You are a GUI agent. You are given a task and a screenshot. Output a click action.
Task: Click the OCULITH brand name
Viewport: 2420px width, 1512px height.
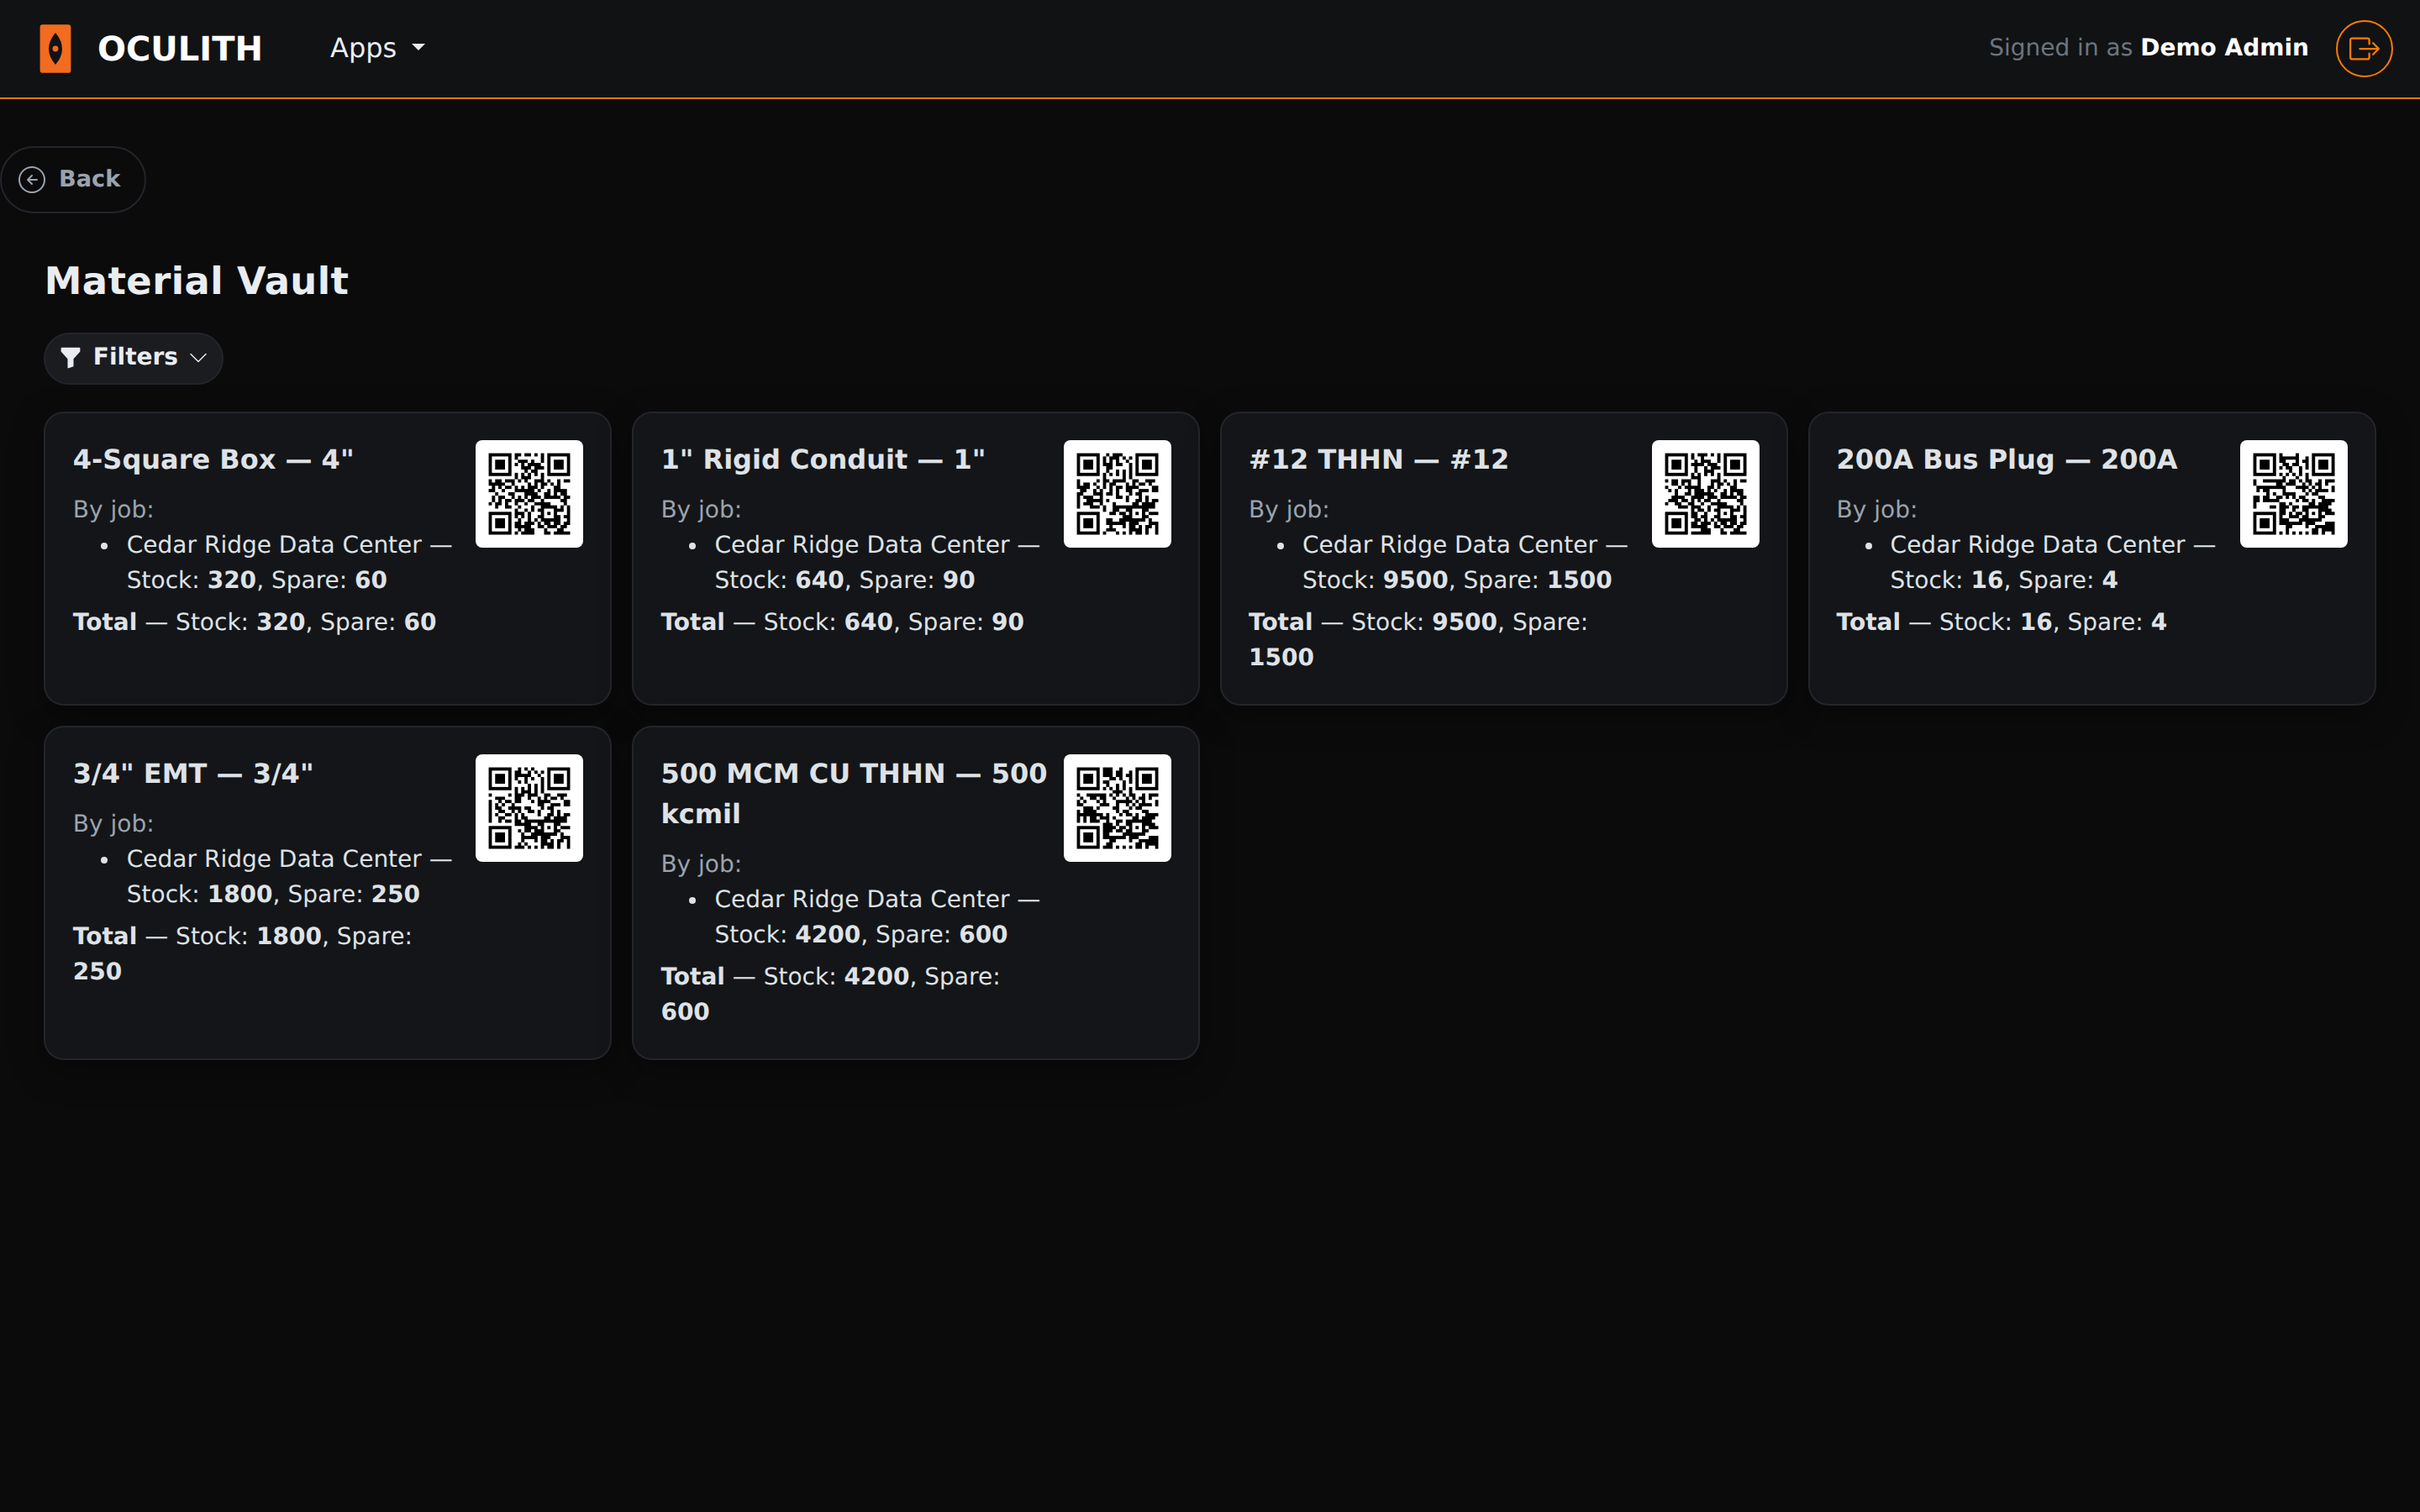point(180,48)
